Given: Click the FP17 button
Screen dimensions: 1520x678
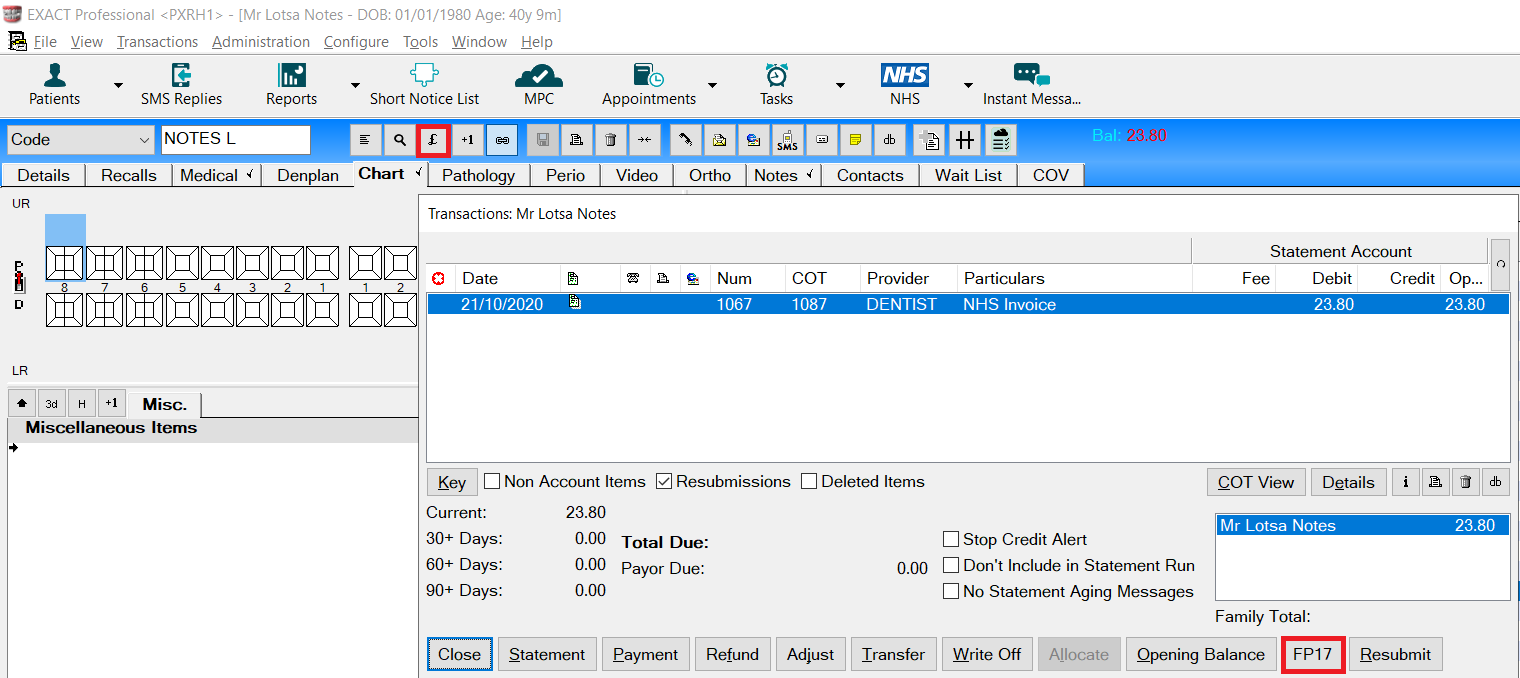Looking at the screenshot, I should (x=1313, y=655).
